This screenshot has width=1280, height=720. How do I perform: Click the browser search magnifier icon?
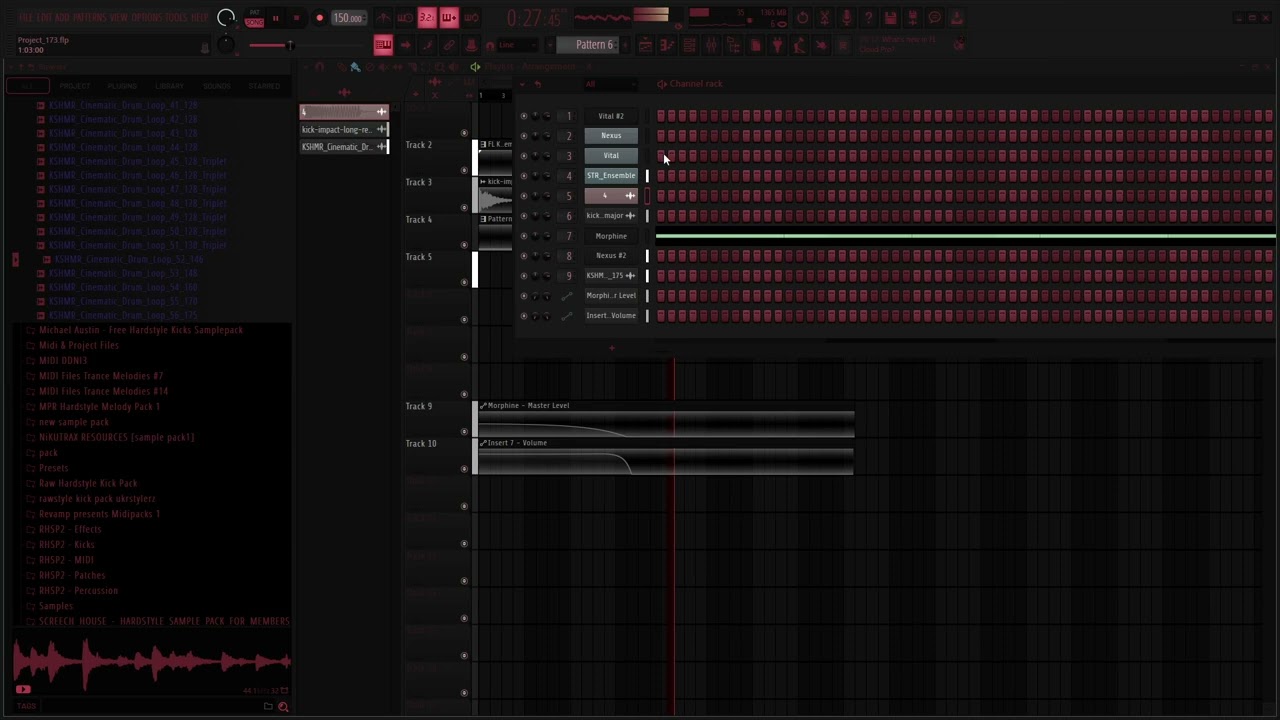[283, 707]
